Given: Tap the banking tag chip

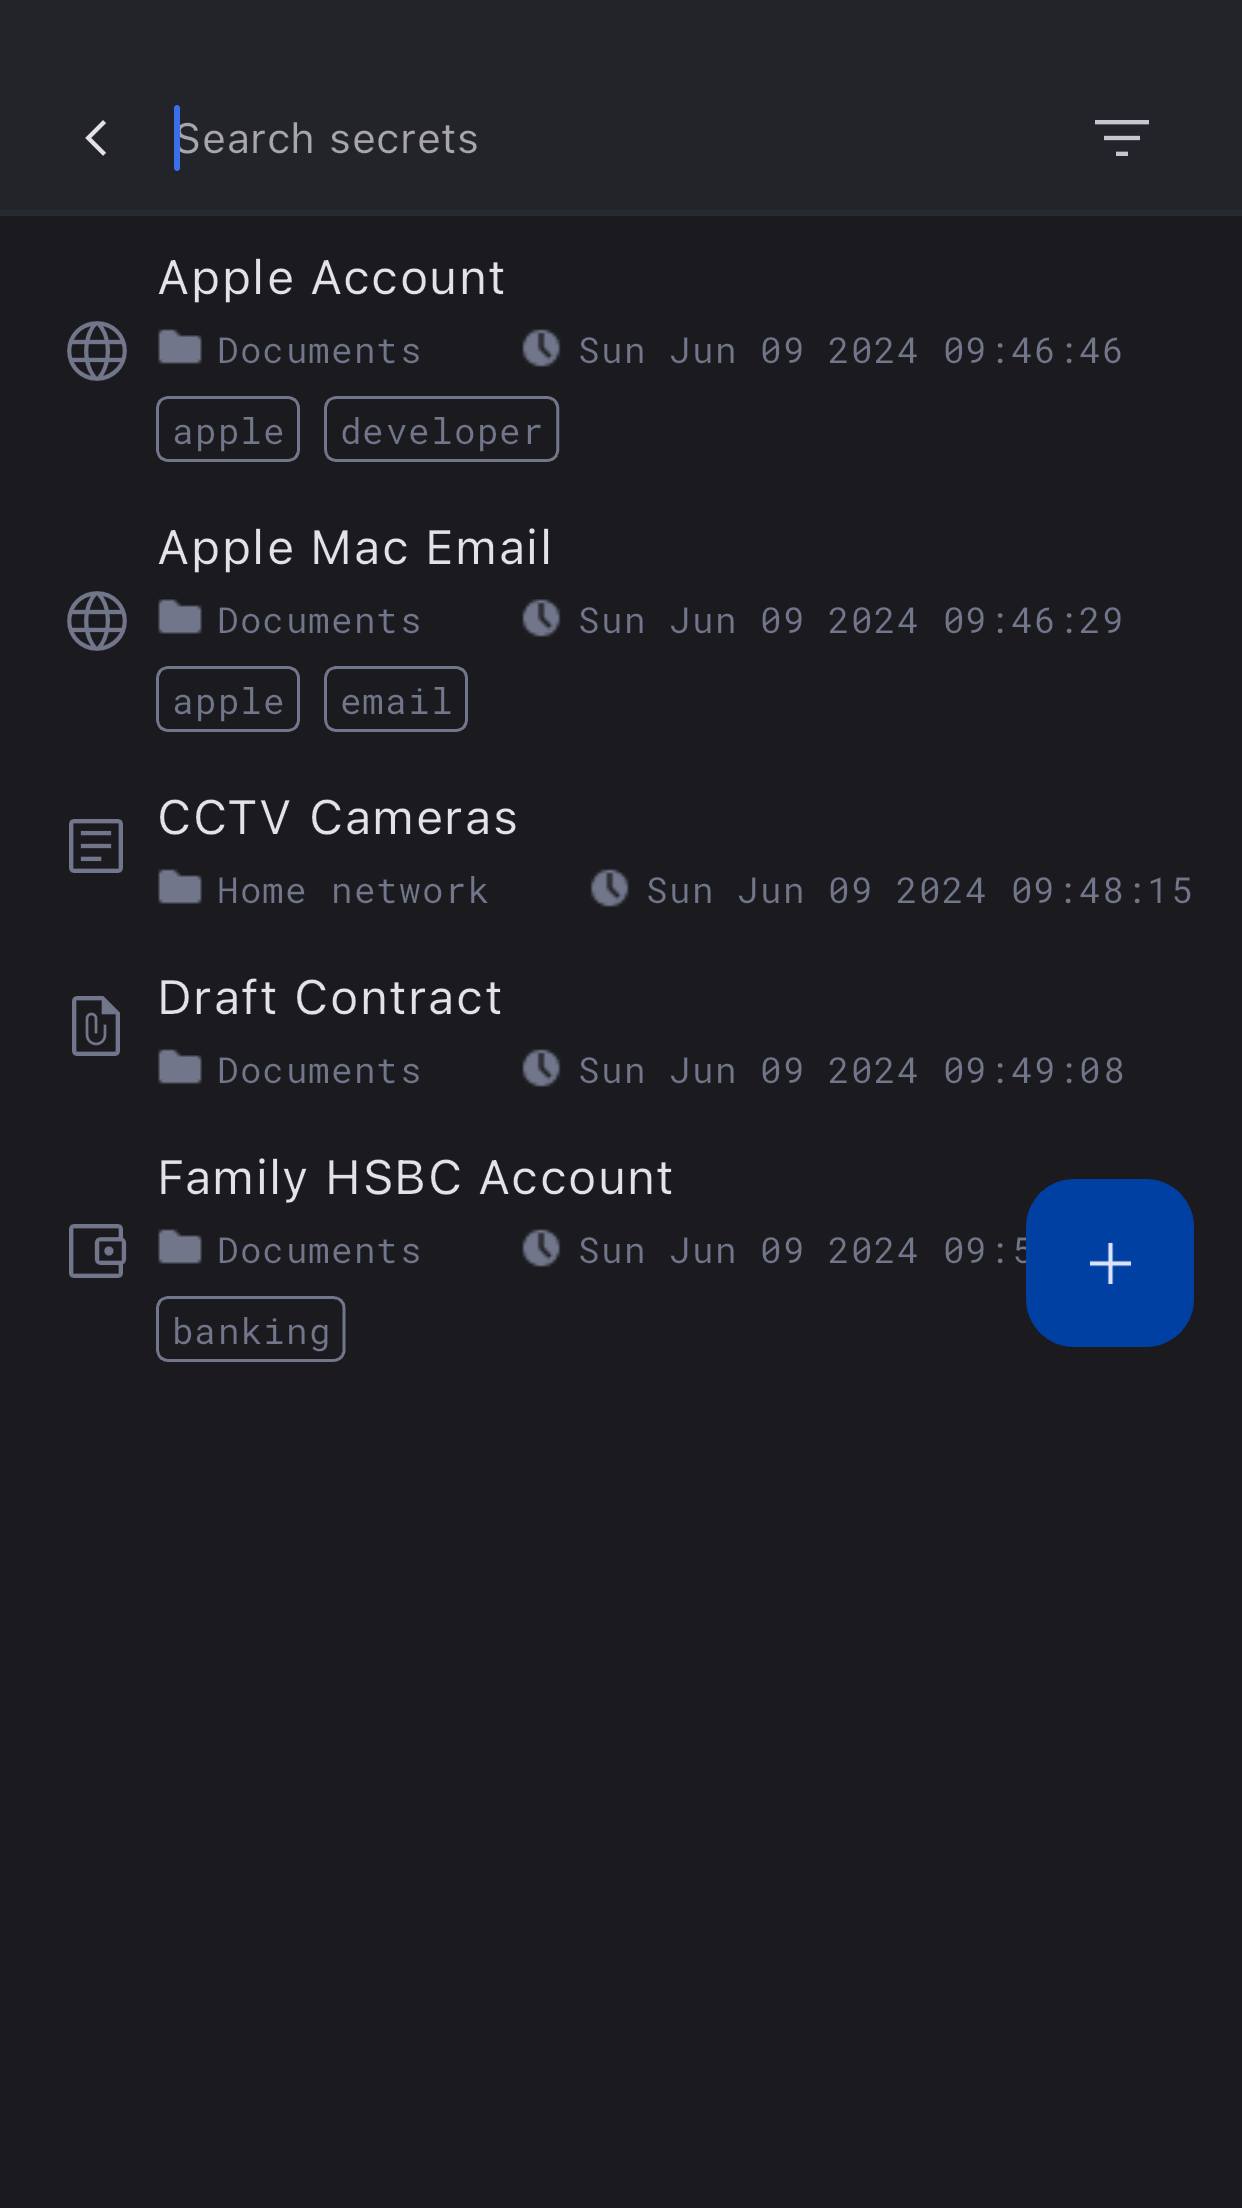Looking at the screenshot, I should [251, 1330].
